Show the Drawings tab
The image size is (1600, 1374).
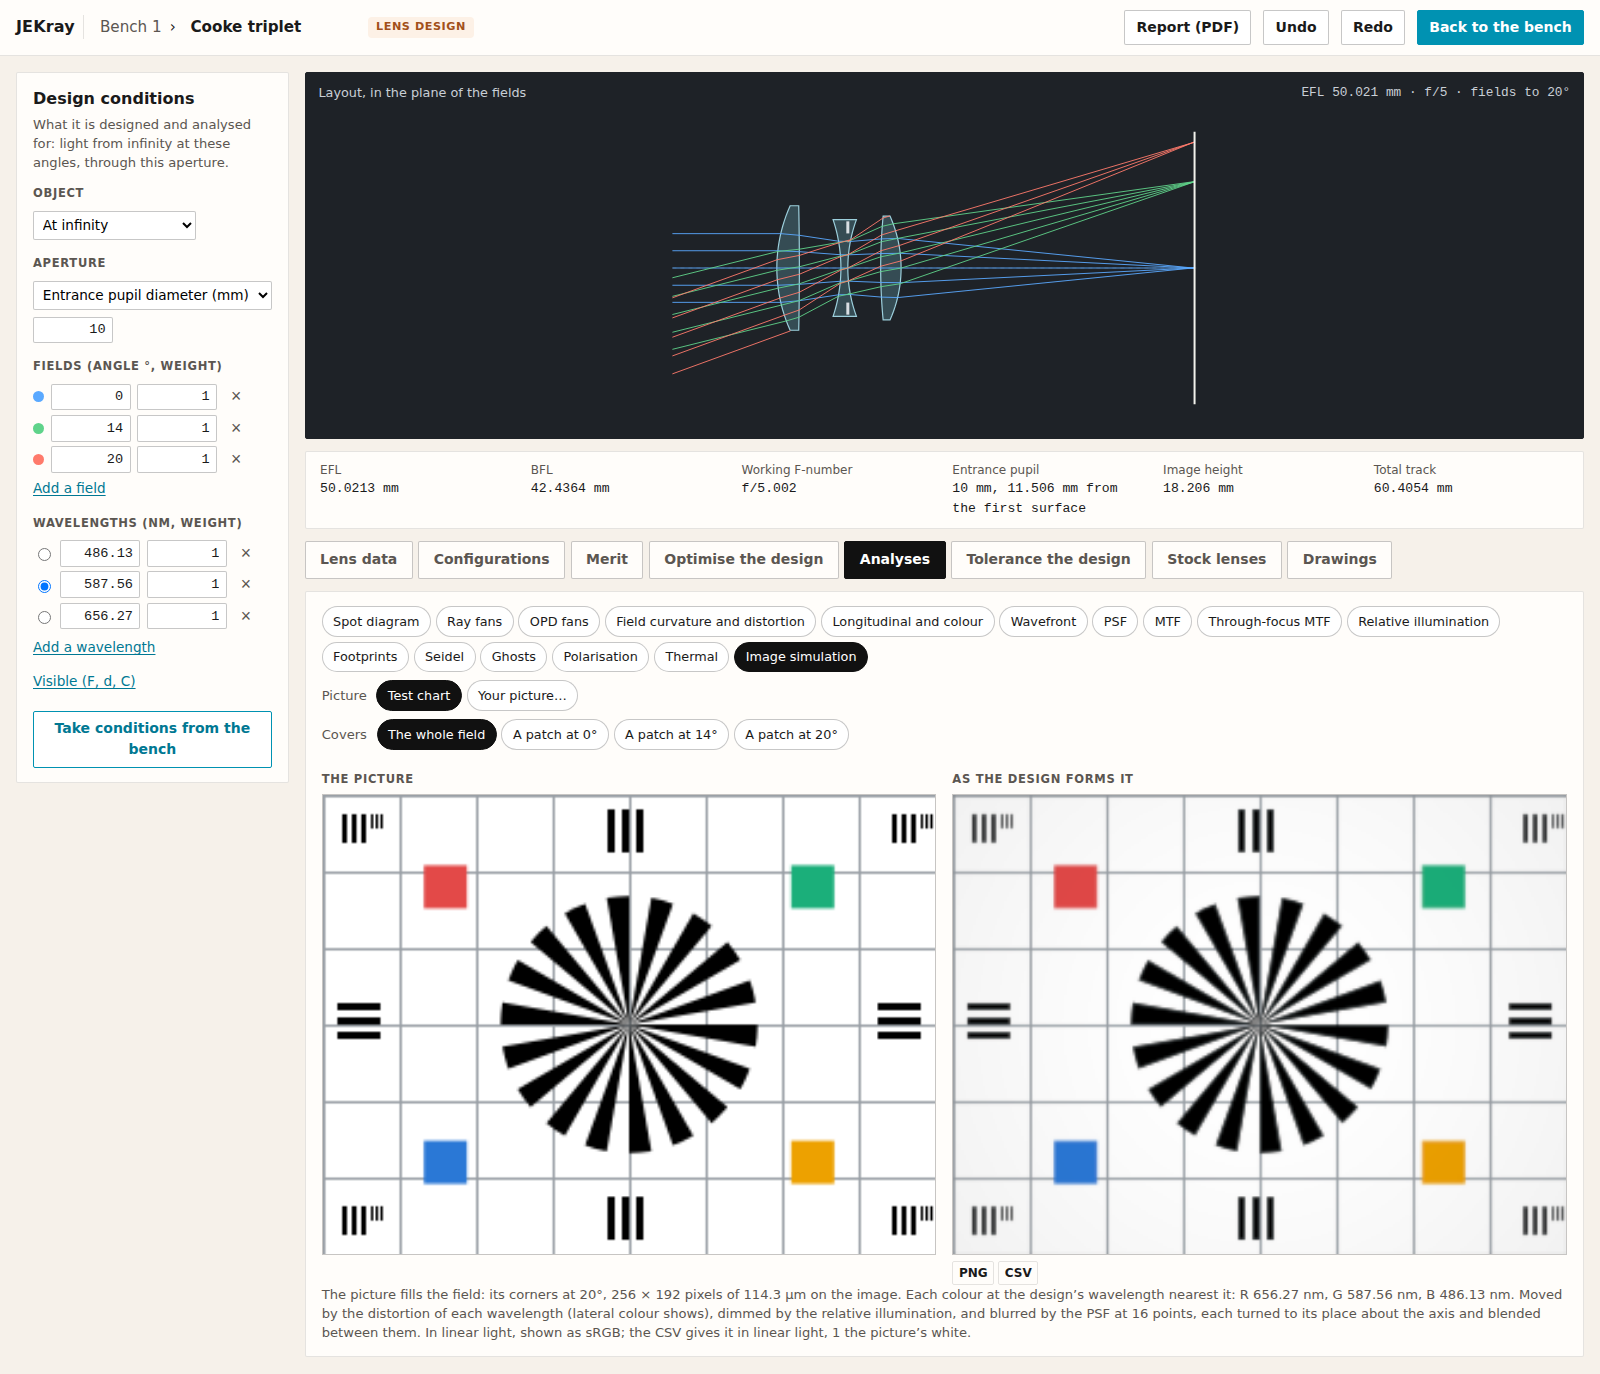(1339, 559)
